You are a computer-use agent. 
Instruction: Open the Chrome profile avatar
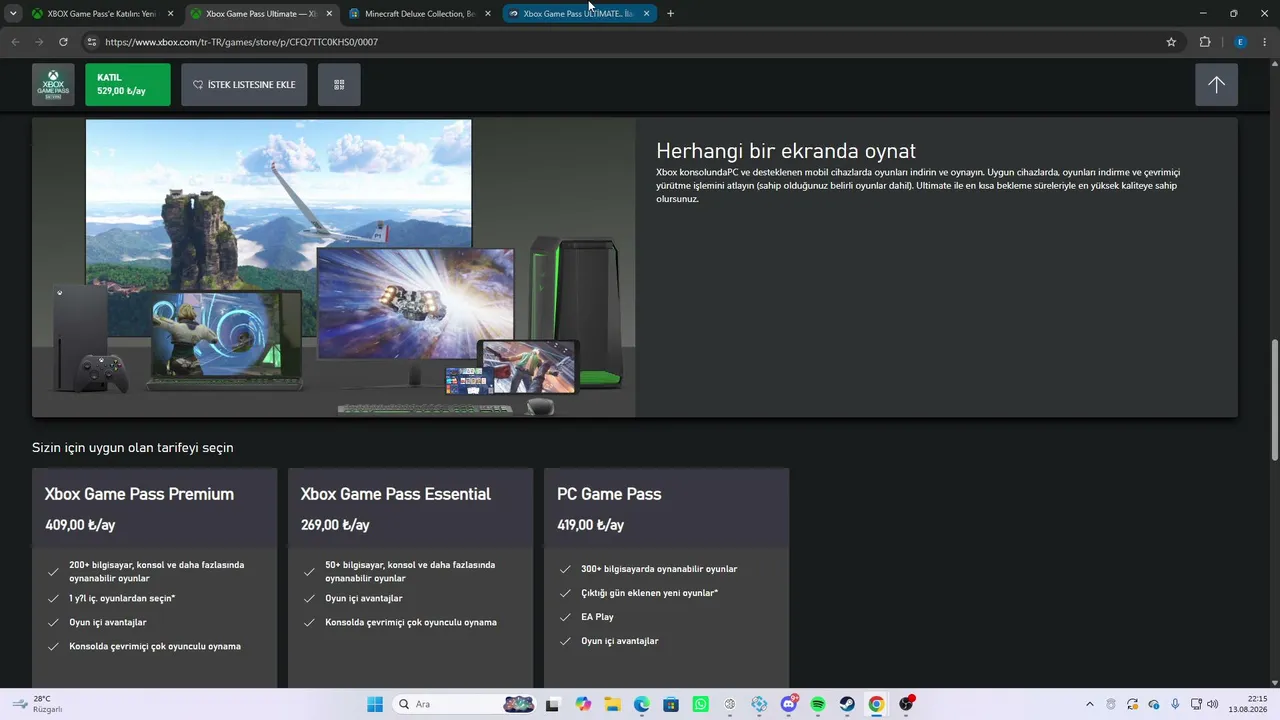[x=1240, y=42]
